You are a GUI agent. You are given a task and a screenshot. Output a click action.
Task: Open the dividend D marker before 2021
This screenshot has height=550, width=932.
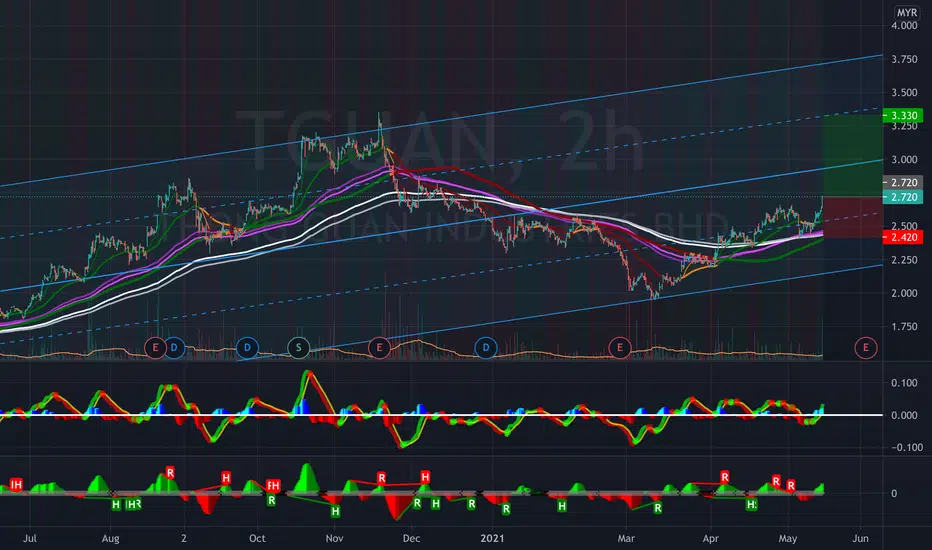(x=486, y=347)
